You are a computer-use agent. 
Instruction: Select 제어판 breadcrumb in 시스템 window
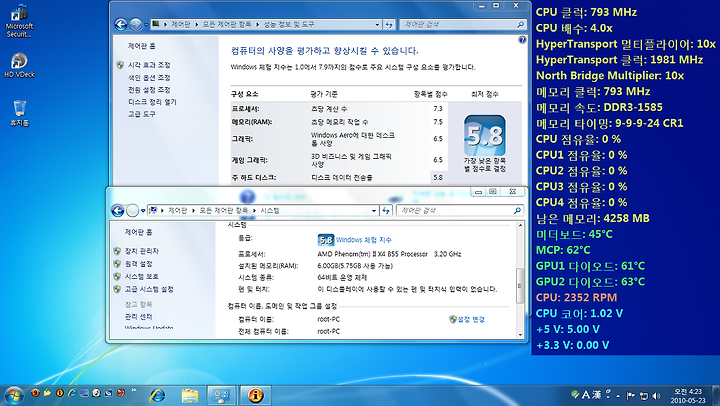[x=177, y=210]
